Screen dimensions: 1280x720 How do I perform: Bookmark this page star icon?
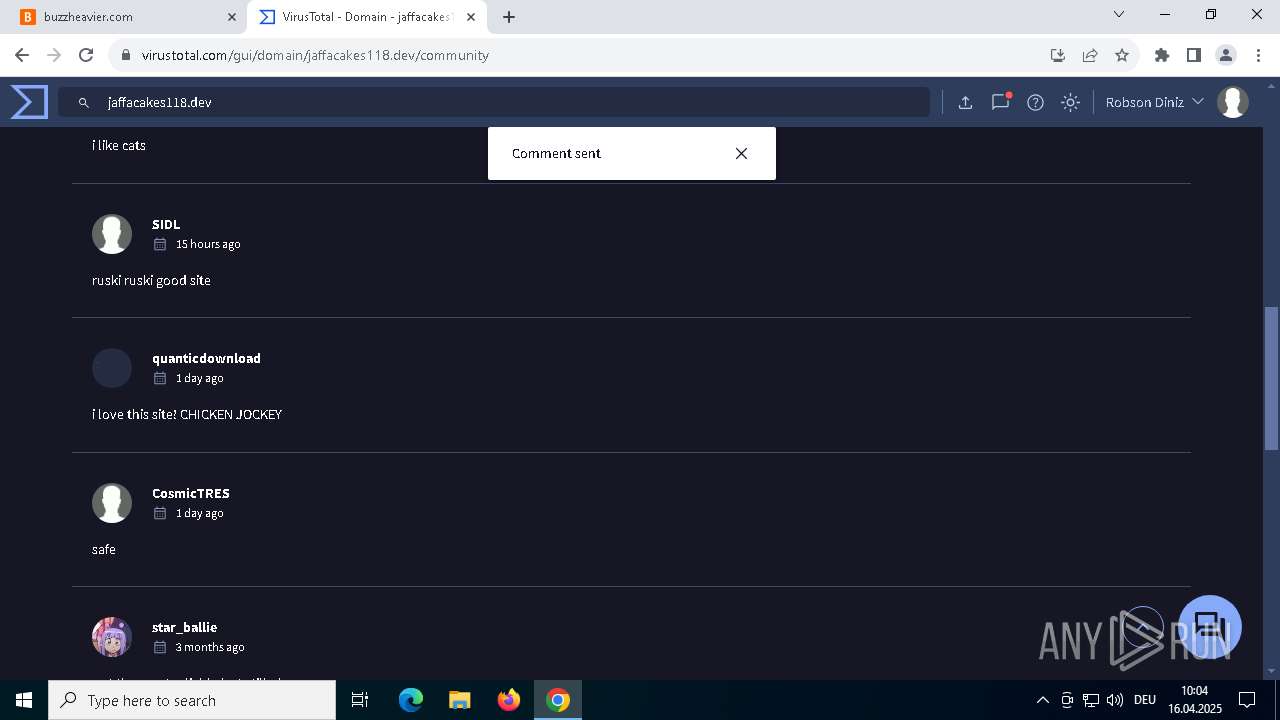click(1122, 55)
